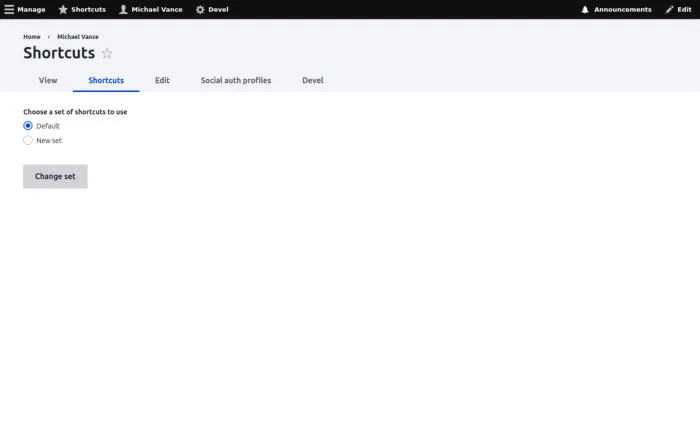This screenshot has width=700, height=438.
Task: Click the user icon beside Michael Vance
Action: click(x=123, y=9)
